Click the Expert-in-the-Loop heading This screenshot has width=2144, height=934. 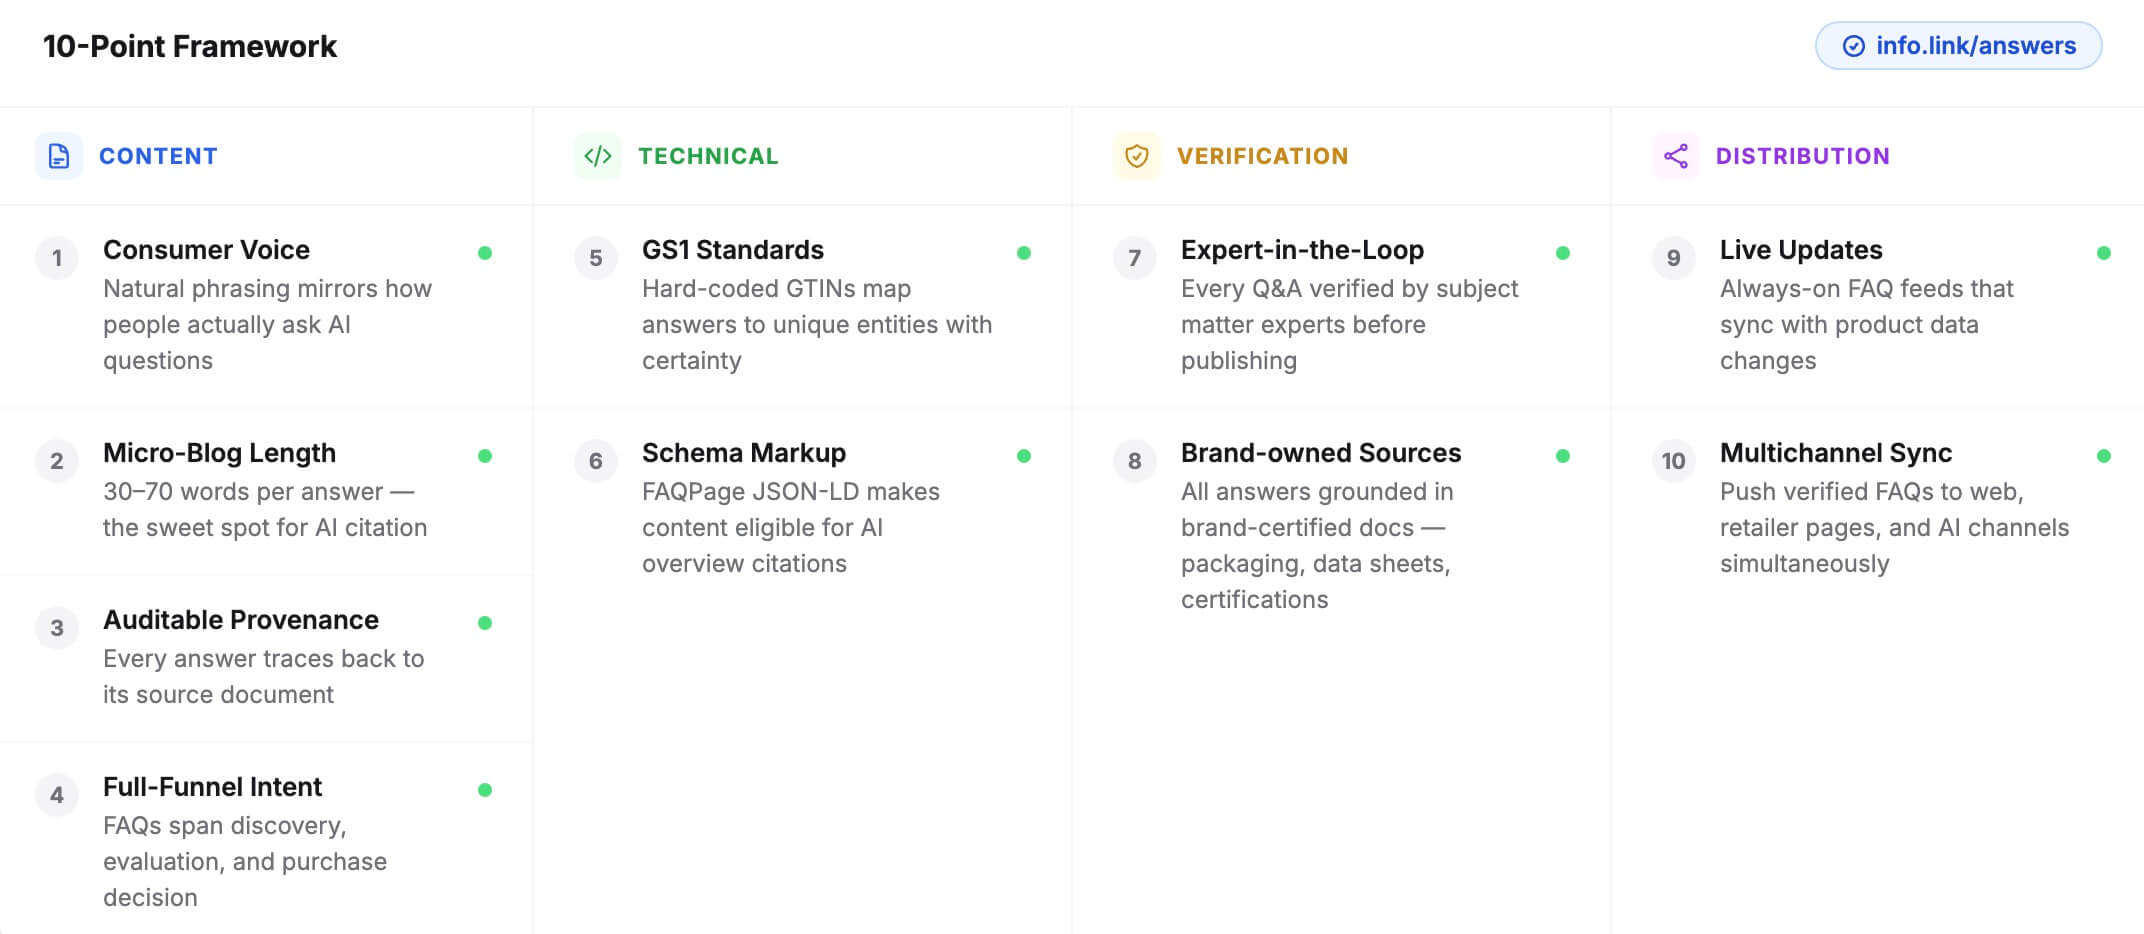1302,250
